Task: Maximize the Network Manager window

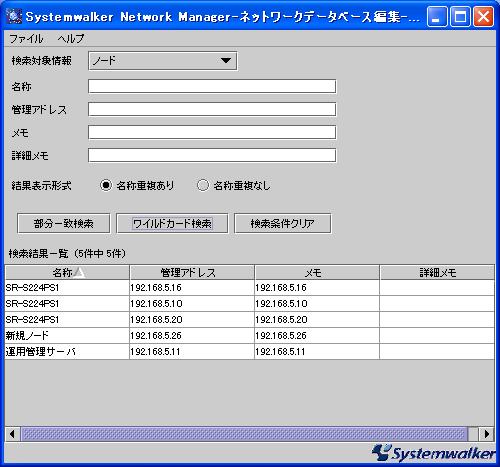Action: pyautogui.click(x=460, y=16)
